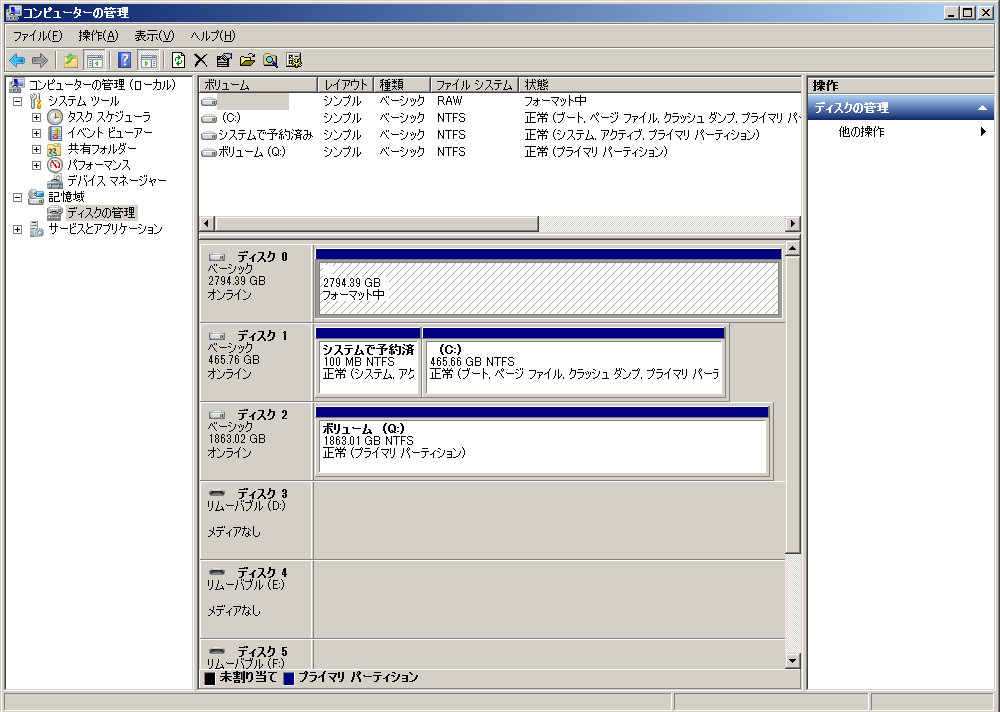1000x712 pixels.
Task: Select 記憶域 in the console tree
Action: (x=66, y=197)
